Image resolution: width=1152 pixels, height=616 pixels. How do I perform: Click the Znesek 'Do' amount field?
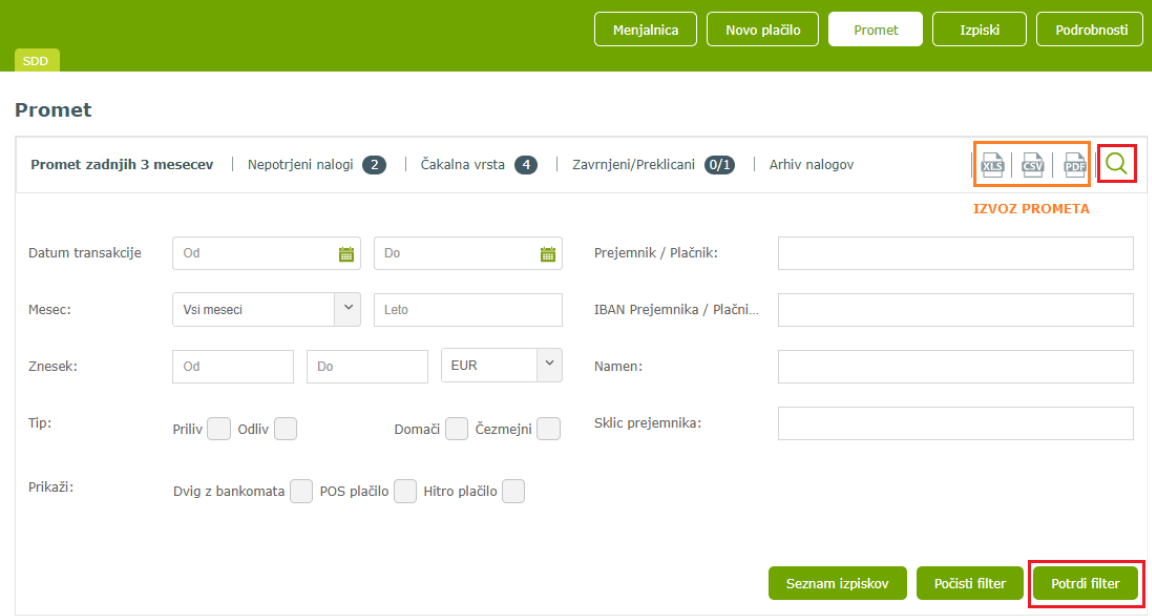(367, 366)
